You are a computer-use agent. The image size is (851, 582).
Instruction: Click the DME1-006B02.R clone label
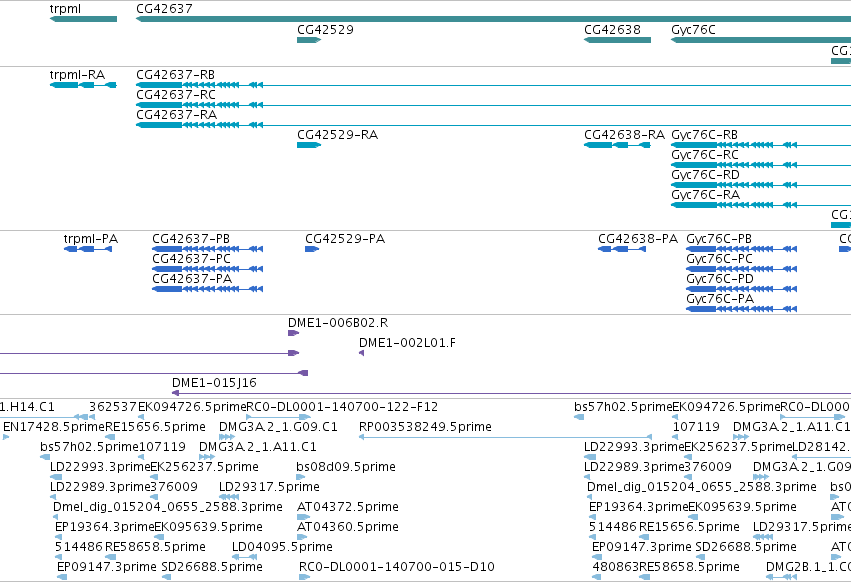click(x=338, y=324)
